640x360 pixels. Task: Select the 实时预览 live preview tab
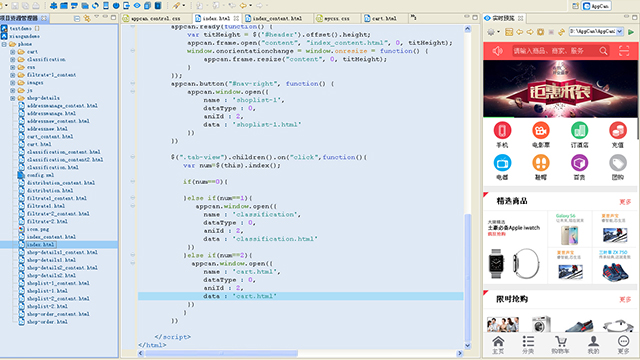click(503, 18)
